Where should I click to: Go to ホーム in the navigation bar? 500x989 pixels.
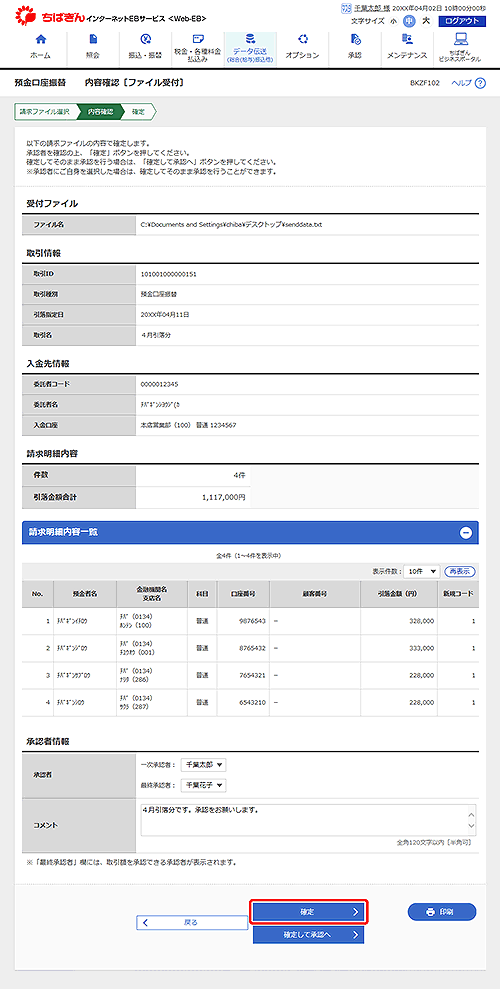coord(41,47)
